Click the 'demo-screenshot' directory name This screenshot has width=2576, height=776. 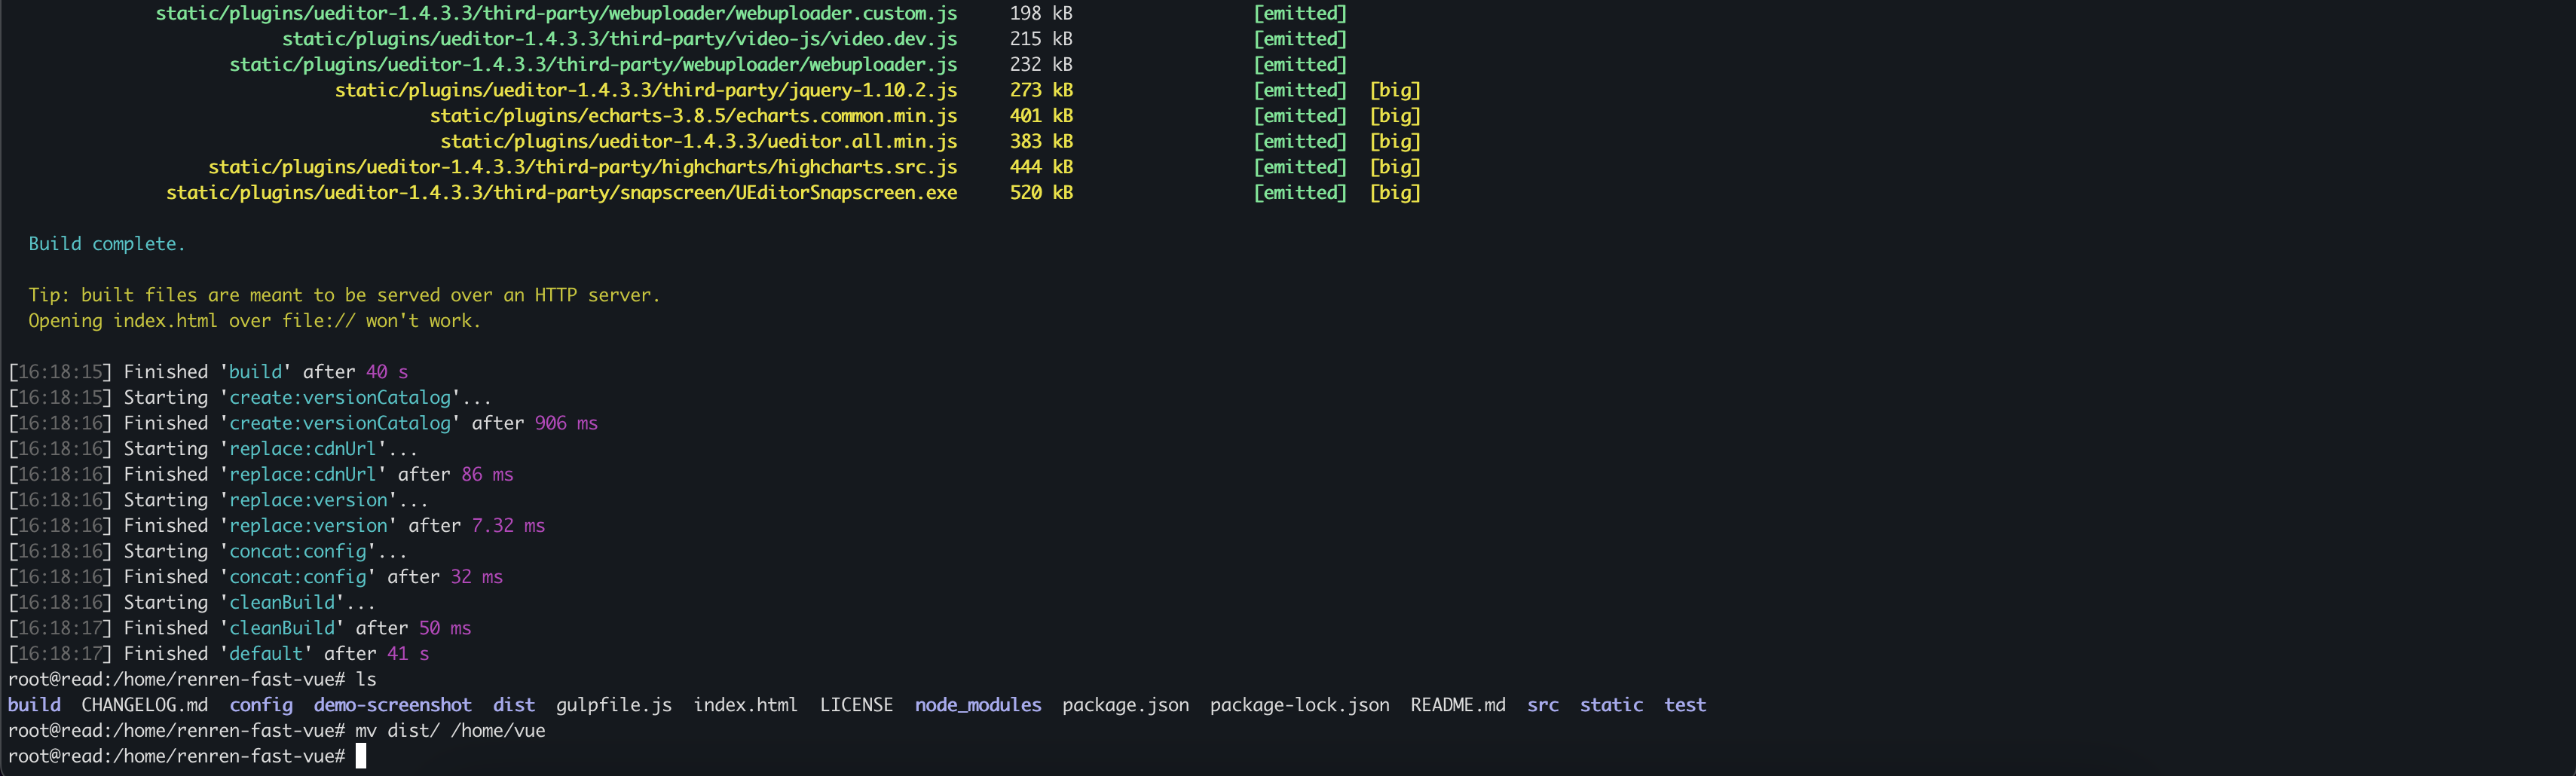392,705
